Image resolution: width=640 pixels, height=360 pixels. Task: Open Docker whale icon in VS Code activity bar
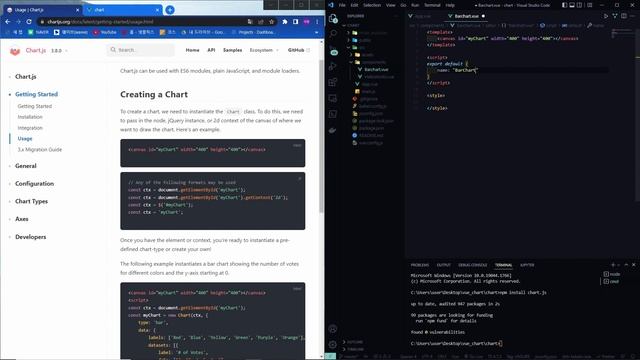click(333, 131)
